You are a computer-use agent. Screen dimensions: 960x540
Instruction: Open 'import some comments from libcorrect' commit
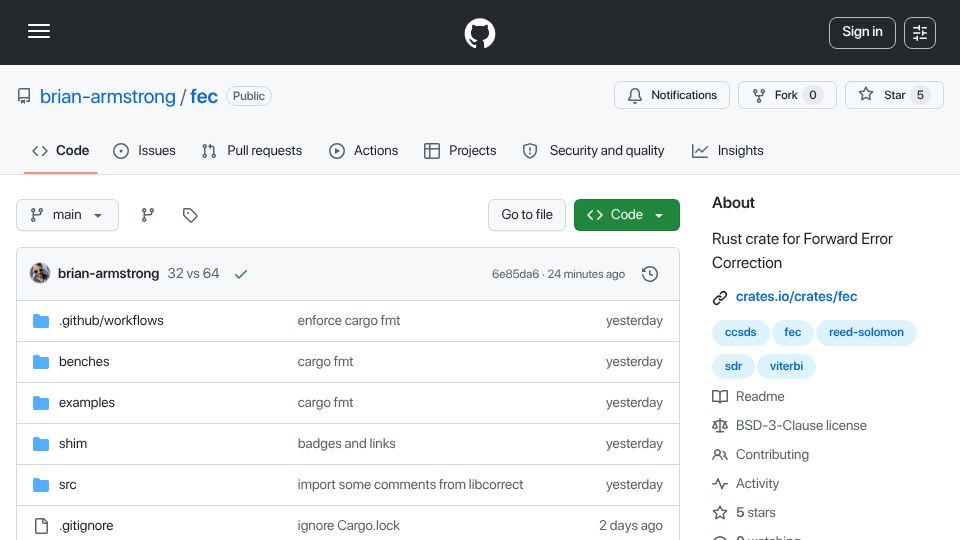(x=410, y=484)
